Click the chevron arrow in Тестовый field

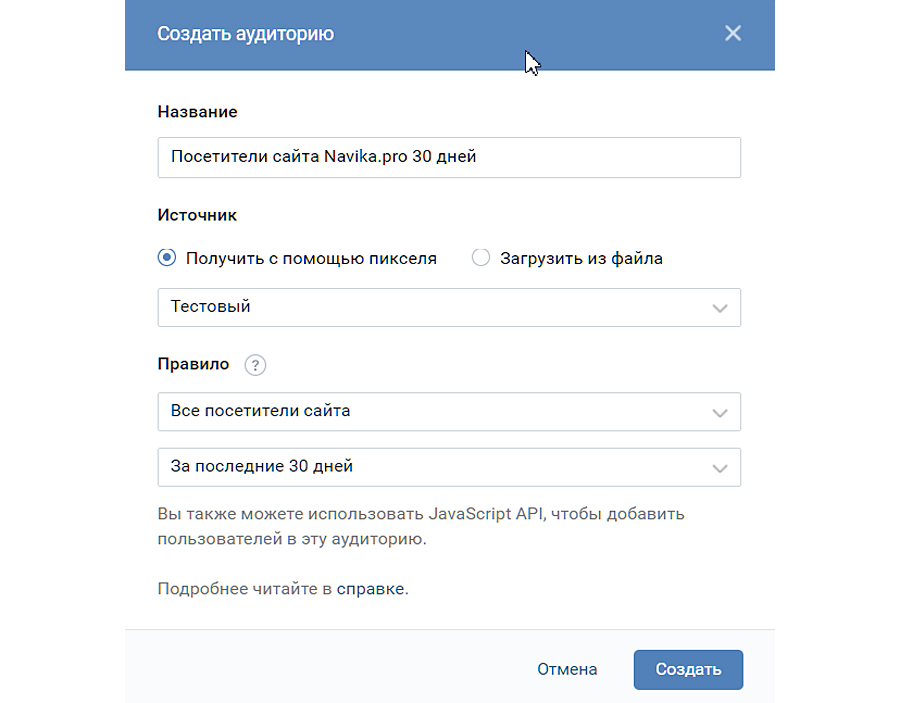point(719,308)
